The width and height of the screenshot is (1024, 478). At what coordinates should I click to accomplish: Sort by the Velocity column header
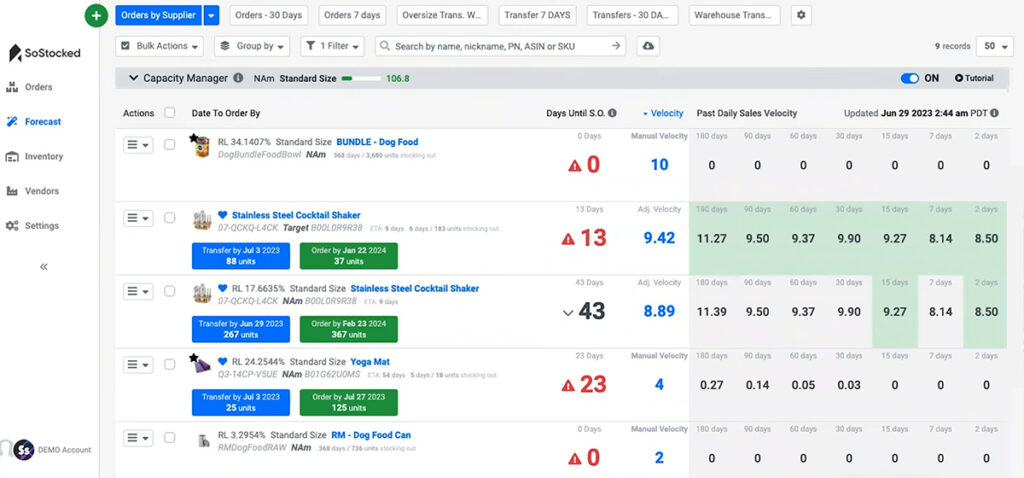pos(663,113)
